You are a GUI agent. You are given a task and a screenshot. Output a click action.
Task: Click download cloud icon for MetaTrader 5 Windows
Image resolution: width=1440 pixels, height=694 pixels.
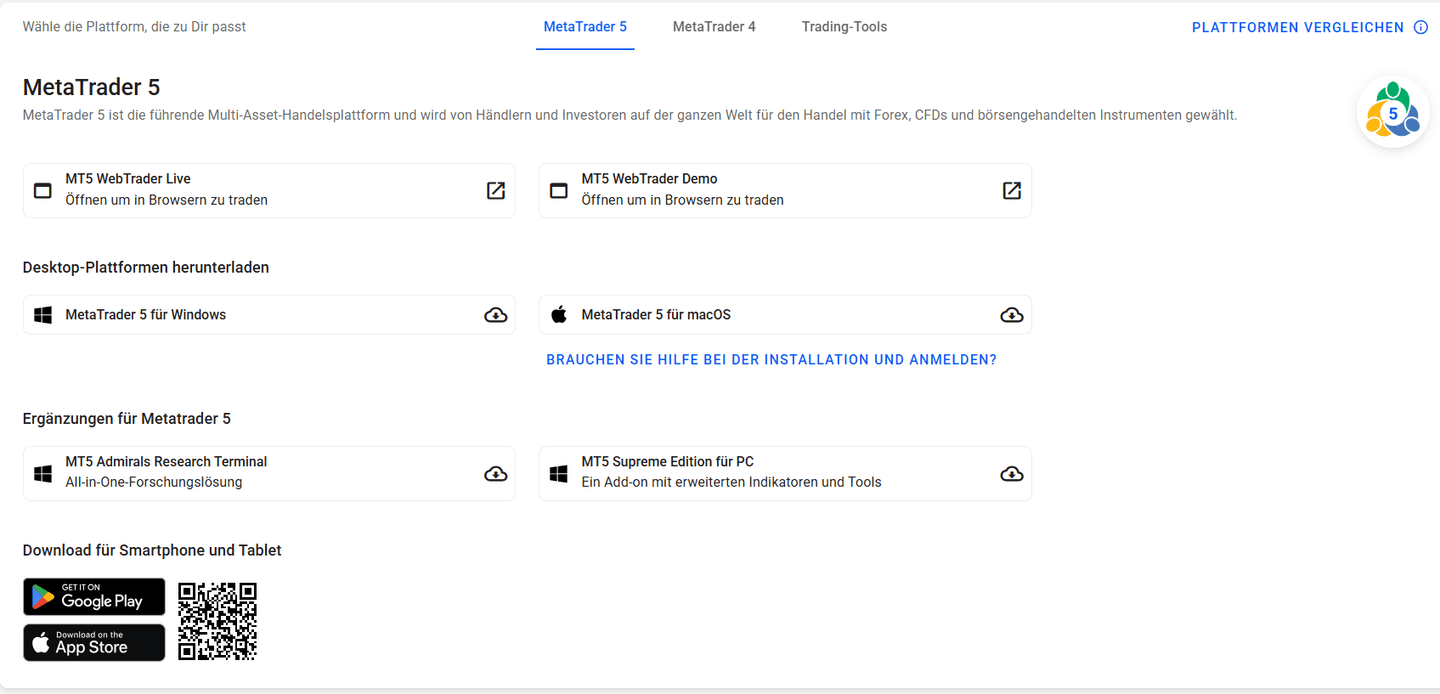(x=496, y=315)
